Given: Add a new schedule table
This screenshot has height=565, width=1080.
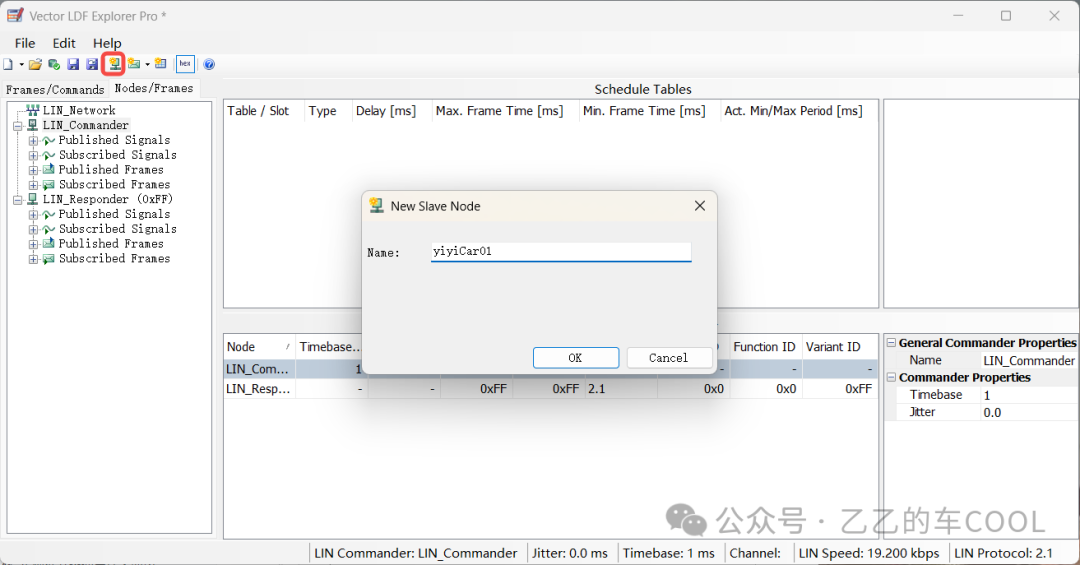Looking at the screenshot, I should click(x=160, y=64).
